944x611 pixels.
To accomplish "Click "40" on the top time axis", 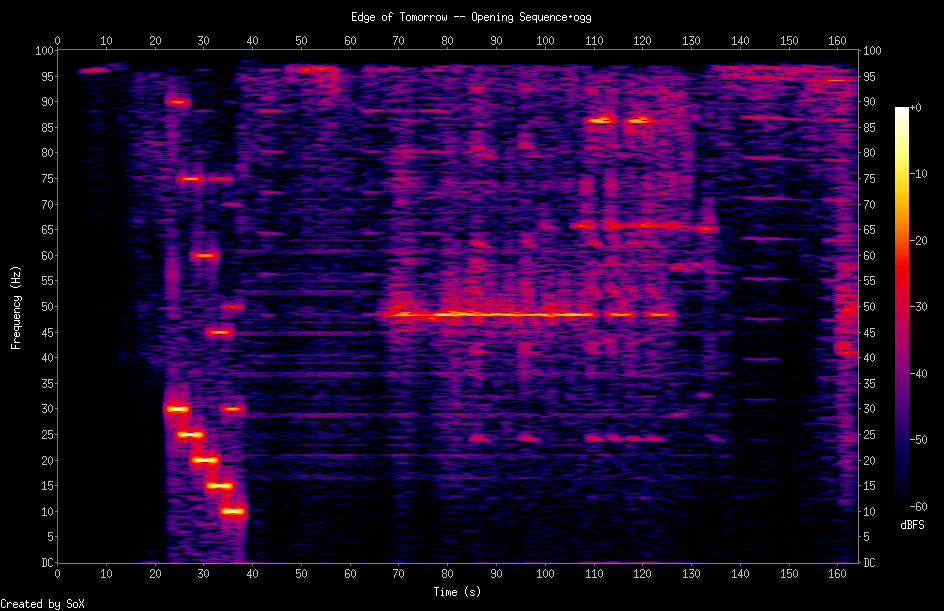I will (252, 41).
